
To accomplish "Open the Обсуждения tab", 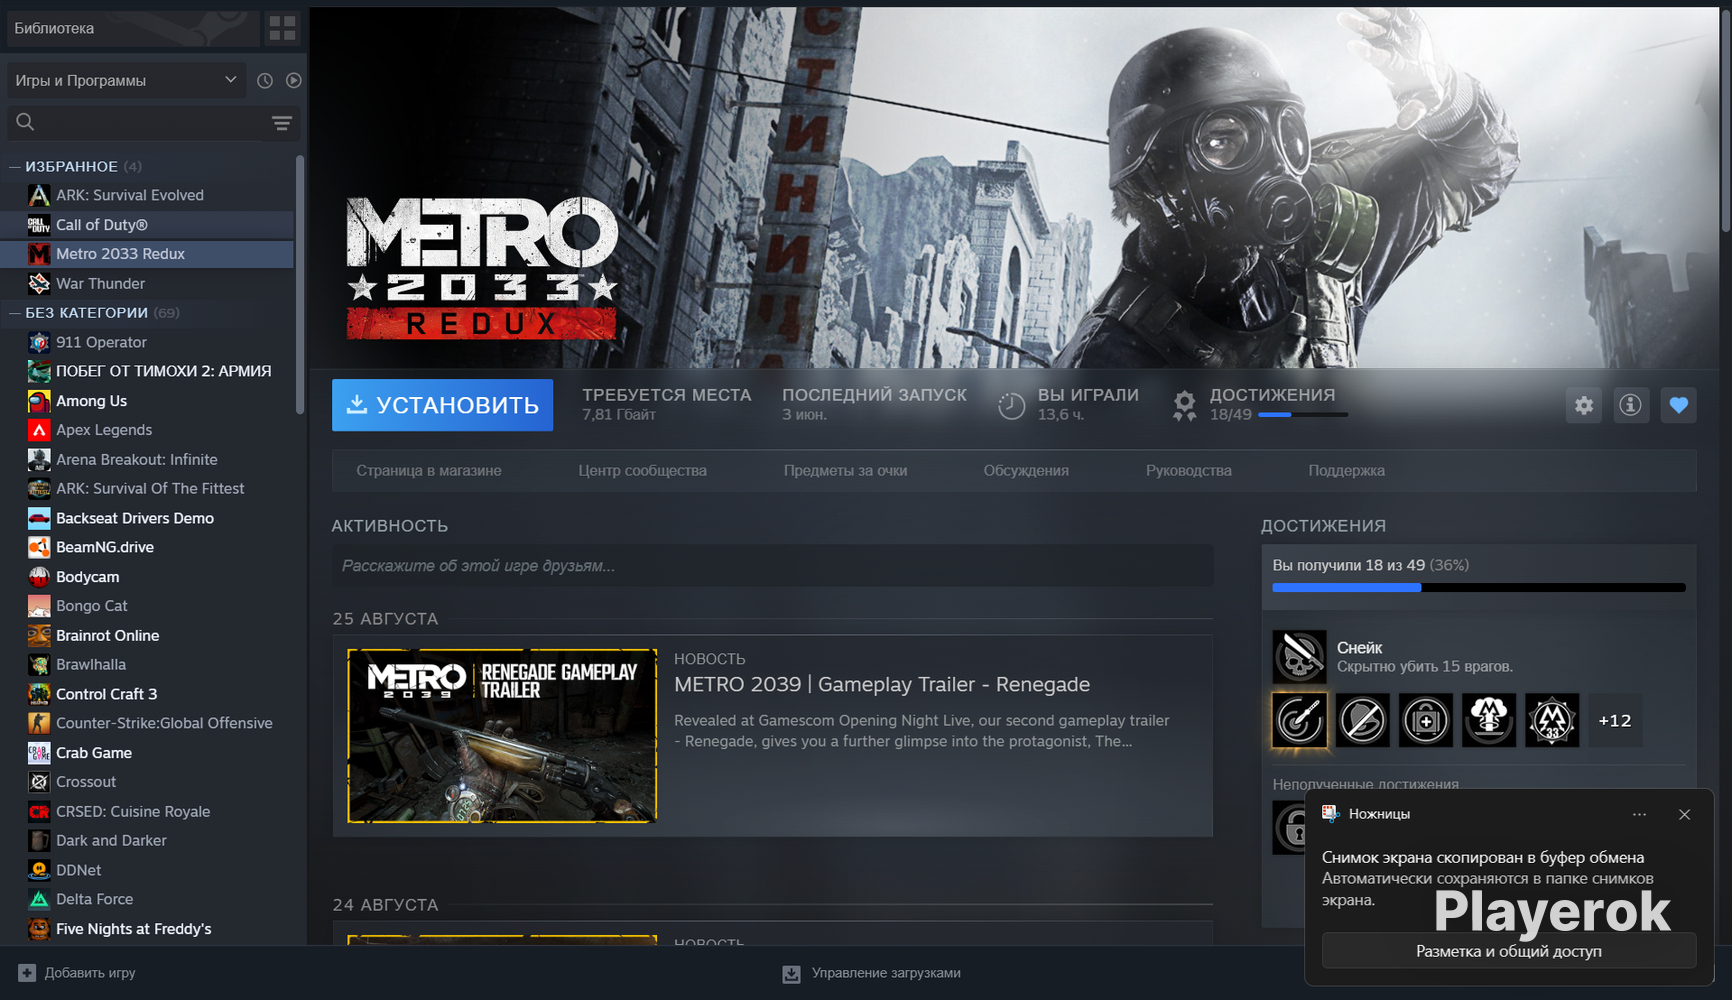I will [1026, 471].
